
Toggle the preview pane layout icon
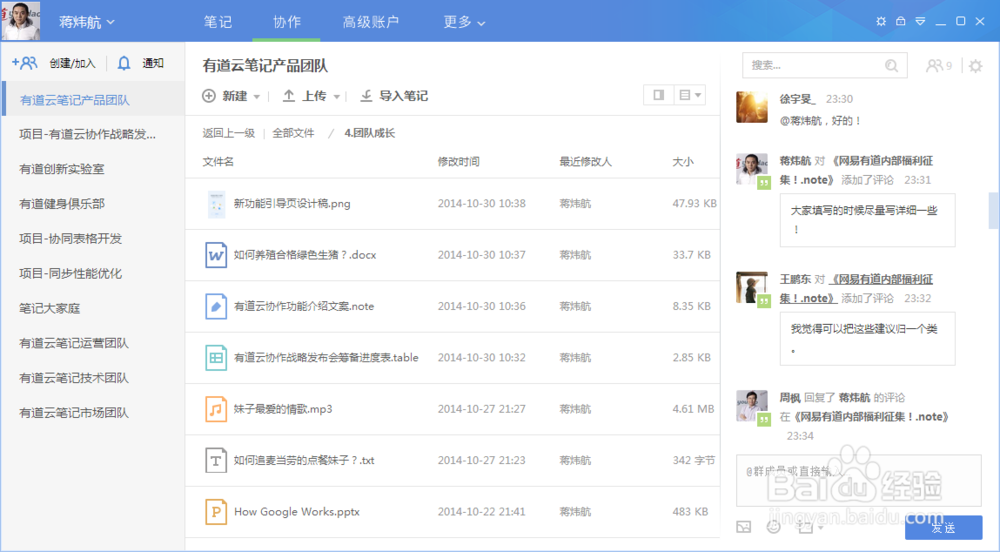pyautogui.click(x=659, y=95)
